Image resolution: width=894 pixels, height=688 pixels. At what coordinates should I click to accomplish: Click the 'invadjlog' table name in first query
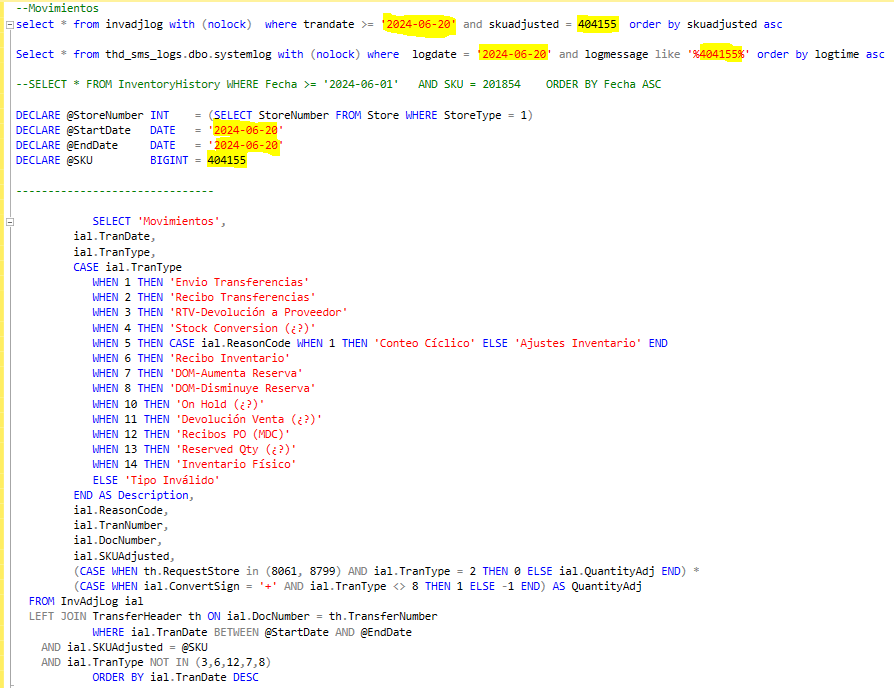134,25
